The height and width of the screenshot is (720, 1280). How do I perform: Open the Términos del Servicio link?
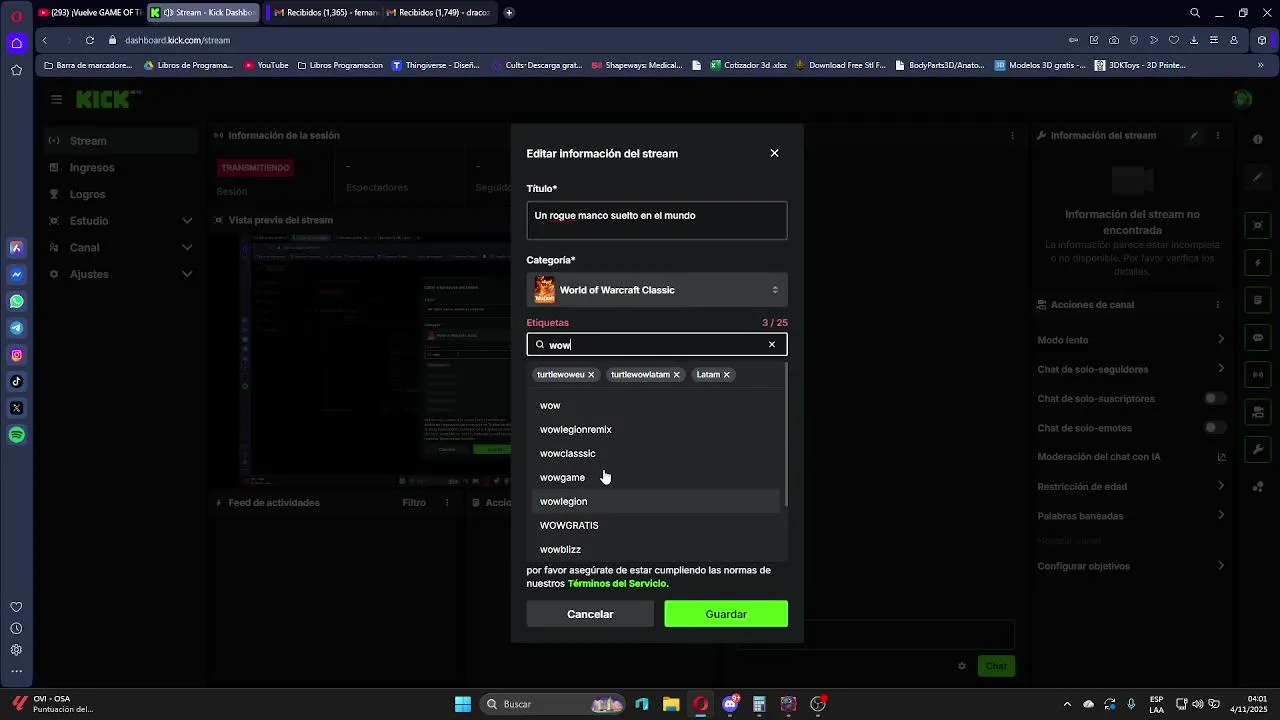(x=616, y=584)
